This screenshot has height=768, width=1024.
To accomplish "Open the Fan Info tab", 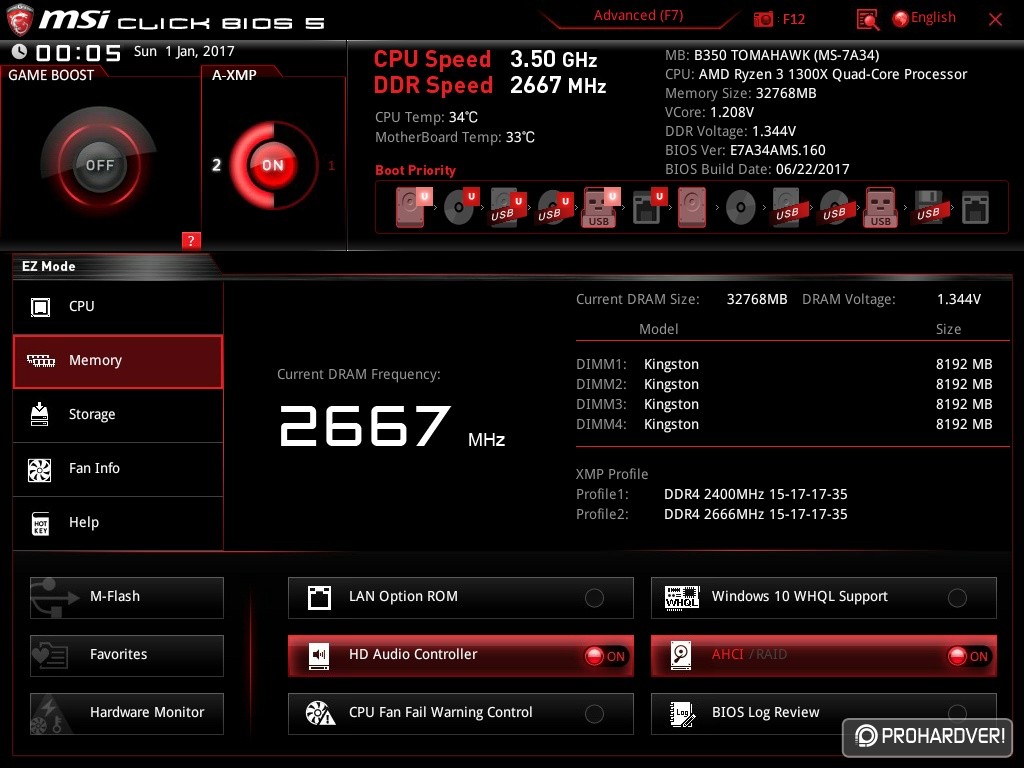I will (x=118, y=469).
